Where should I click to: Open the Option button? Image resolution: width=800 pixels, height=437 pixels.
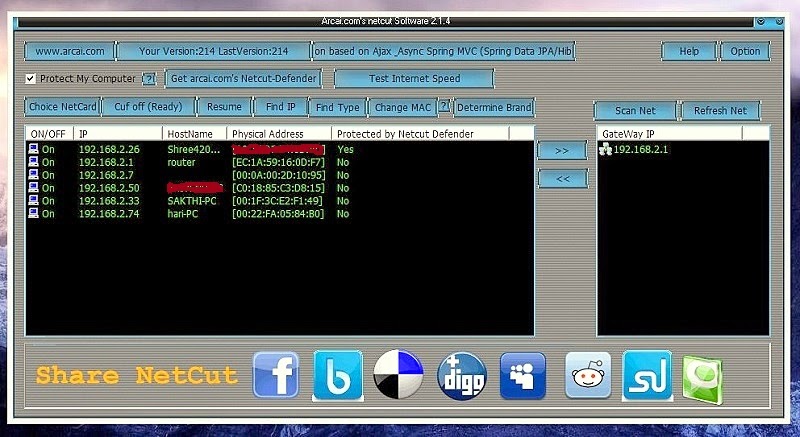coord(745,52)
